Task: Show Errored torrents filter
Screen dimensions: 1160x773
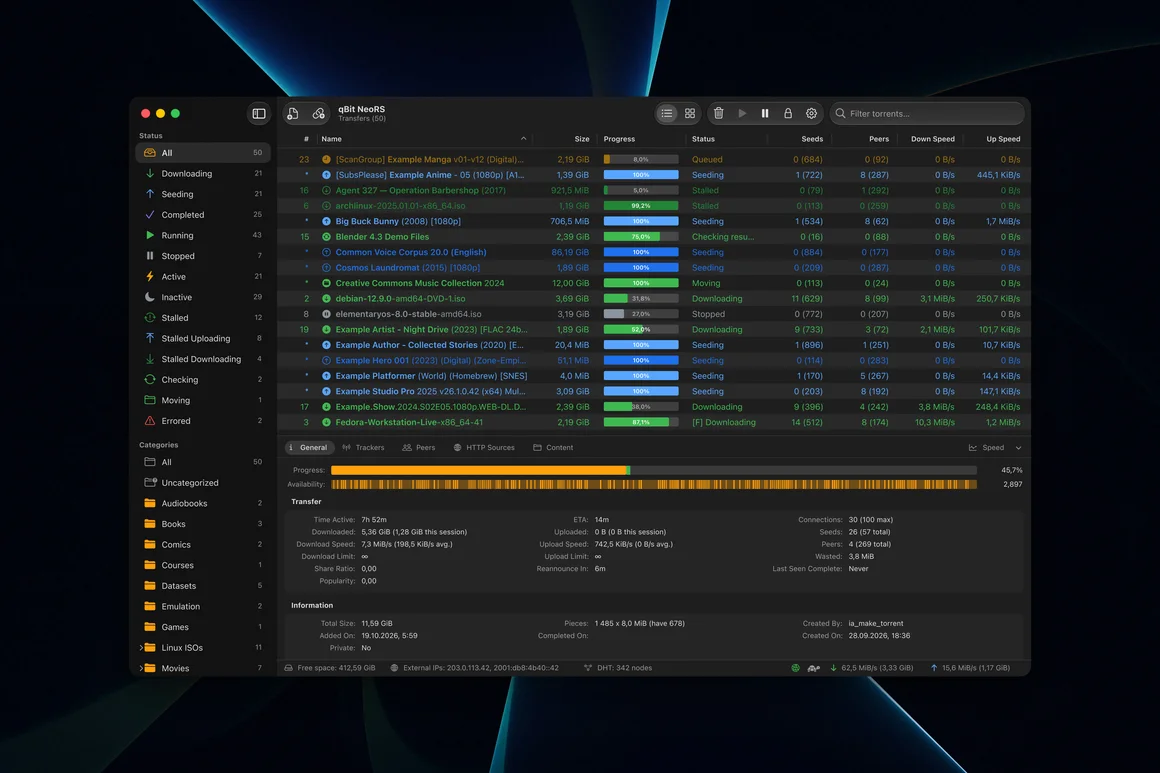Action: 203,421
